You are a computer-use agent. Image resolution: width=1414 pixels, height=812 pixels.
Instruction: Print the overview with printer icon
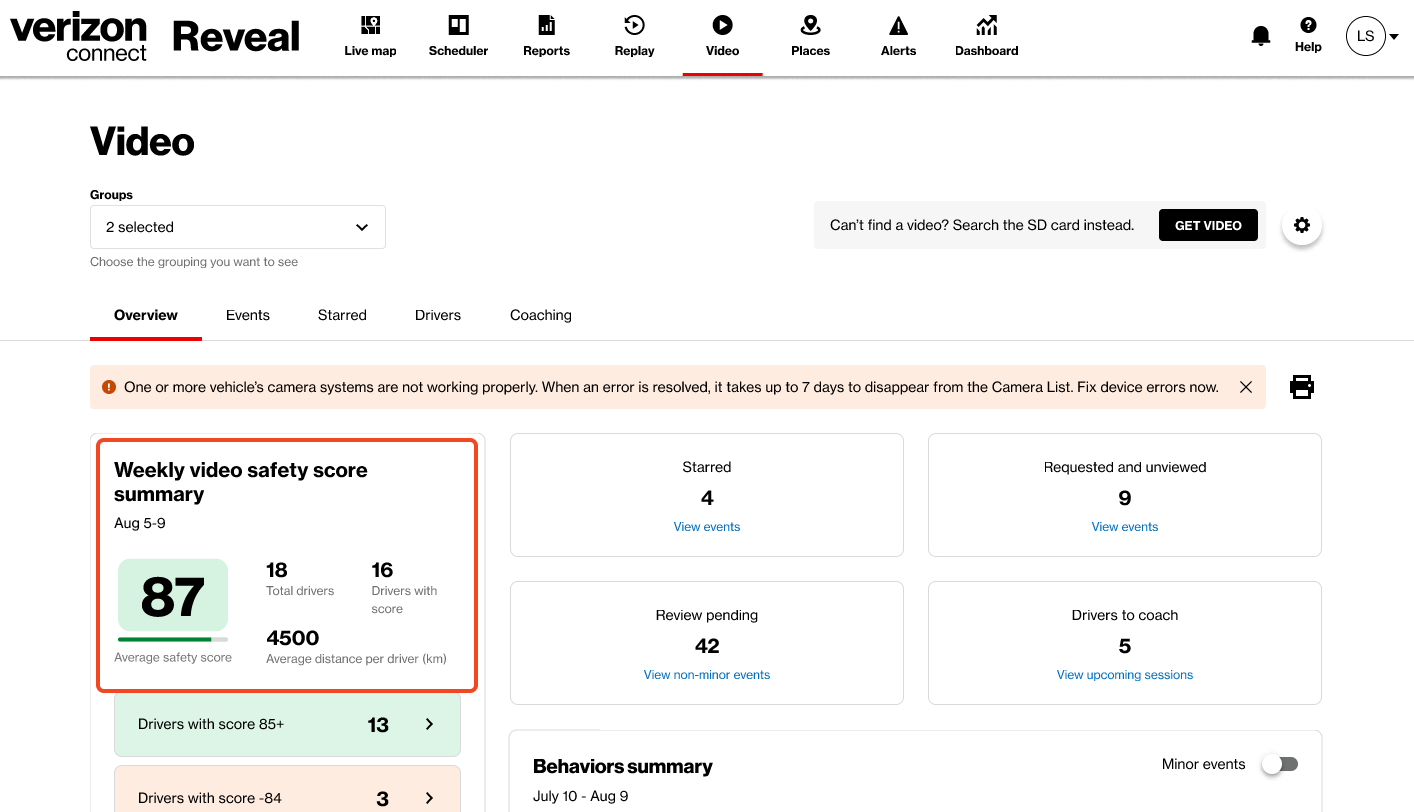pyautogui.click(x=1301, y=387)
